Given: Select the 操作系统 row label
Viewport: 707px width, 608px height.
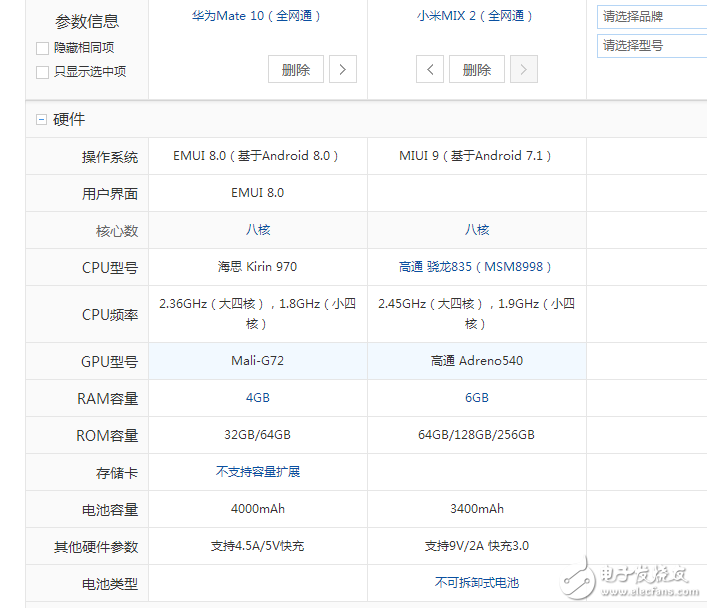Looking at the screenshot, I should [110, 157].
